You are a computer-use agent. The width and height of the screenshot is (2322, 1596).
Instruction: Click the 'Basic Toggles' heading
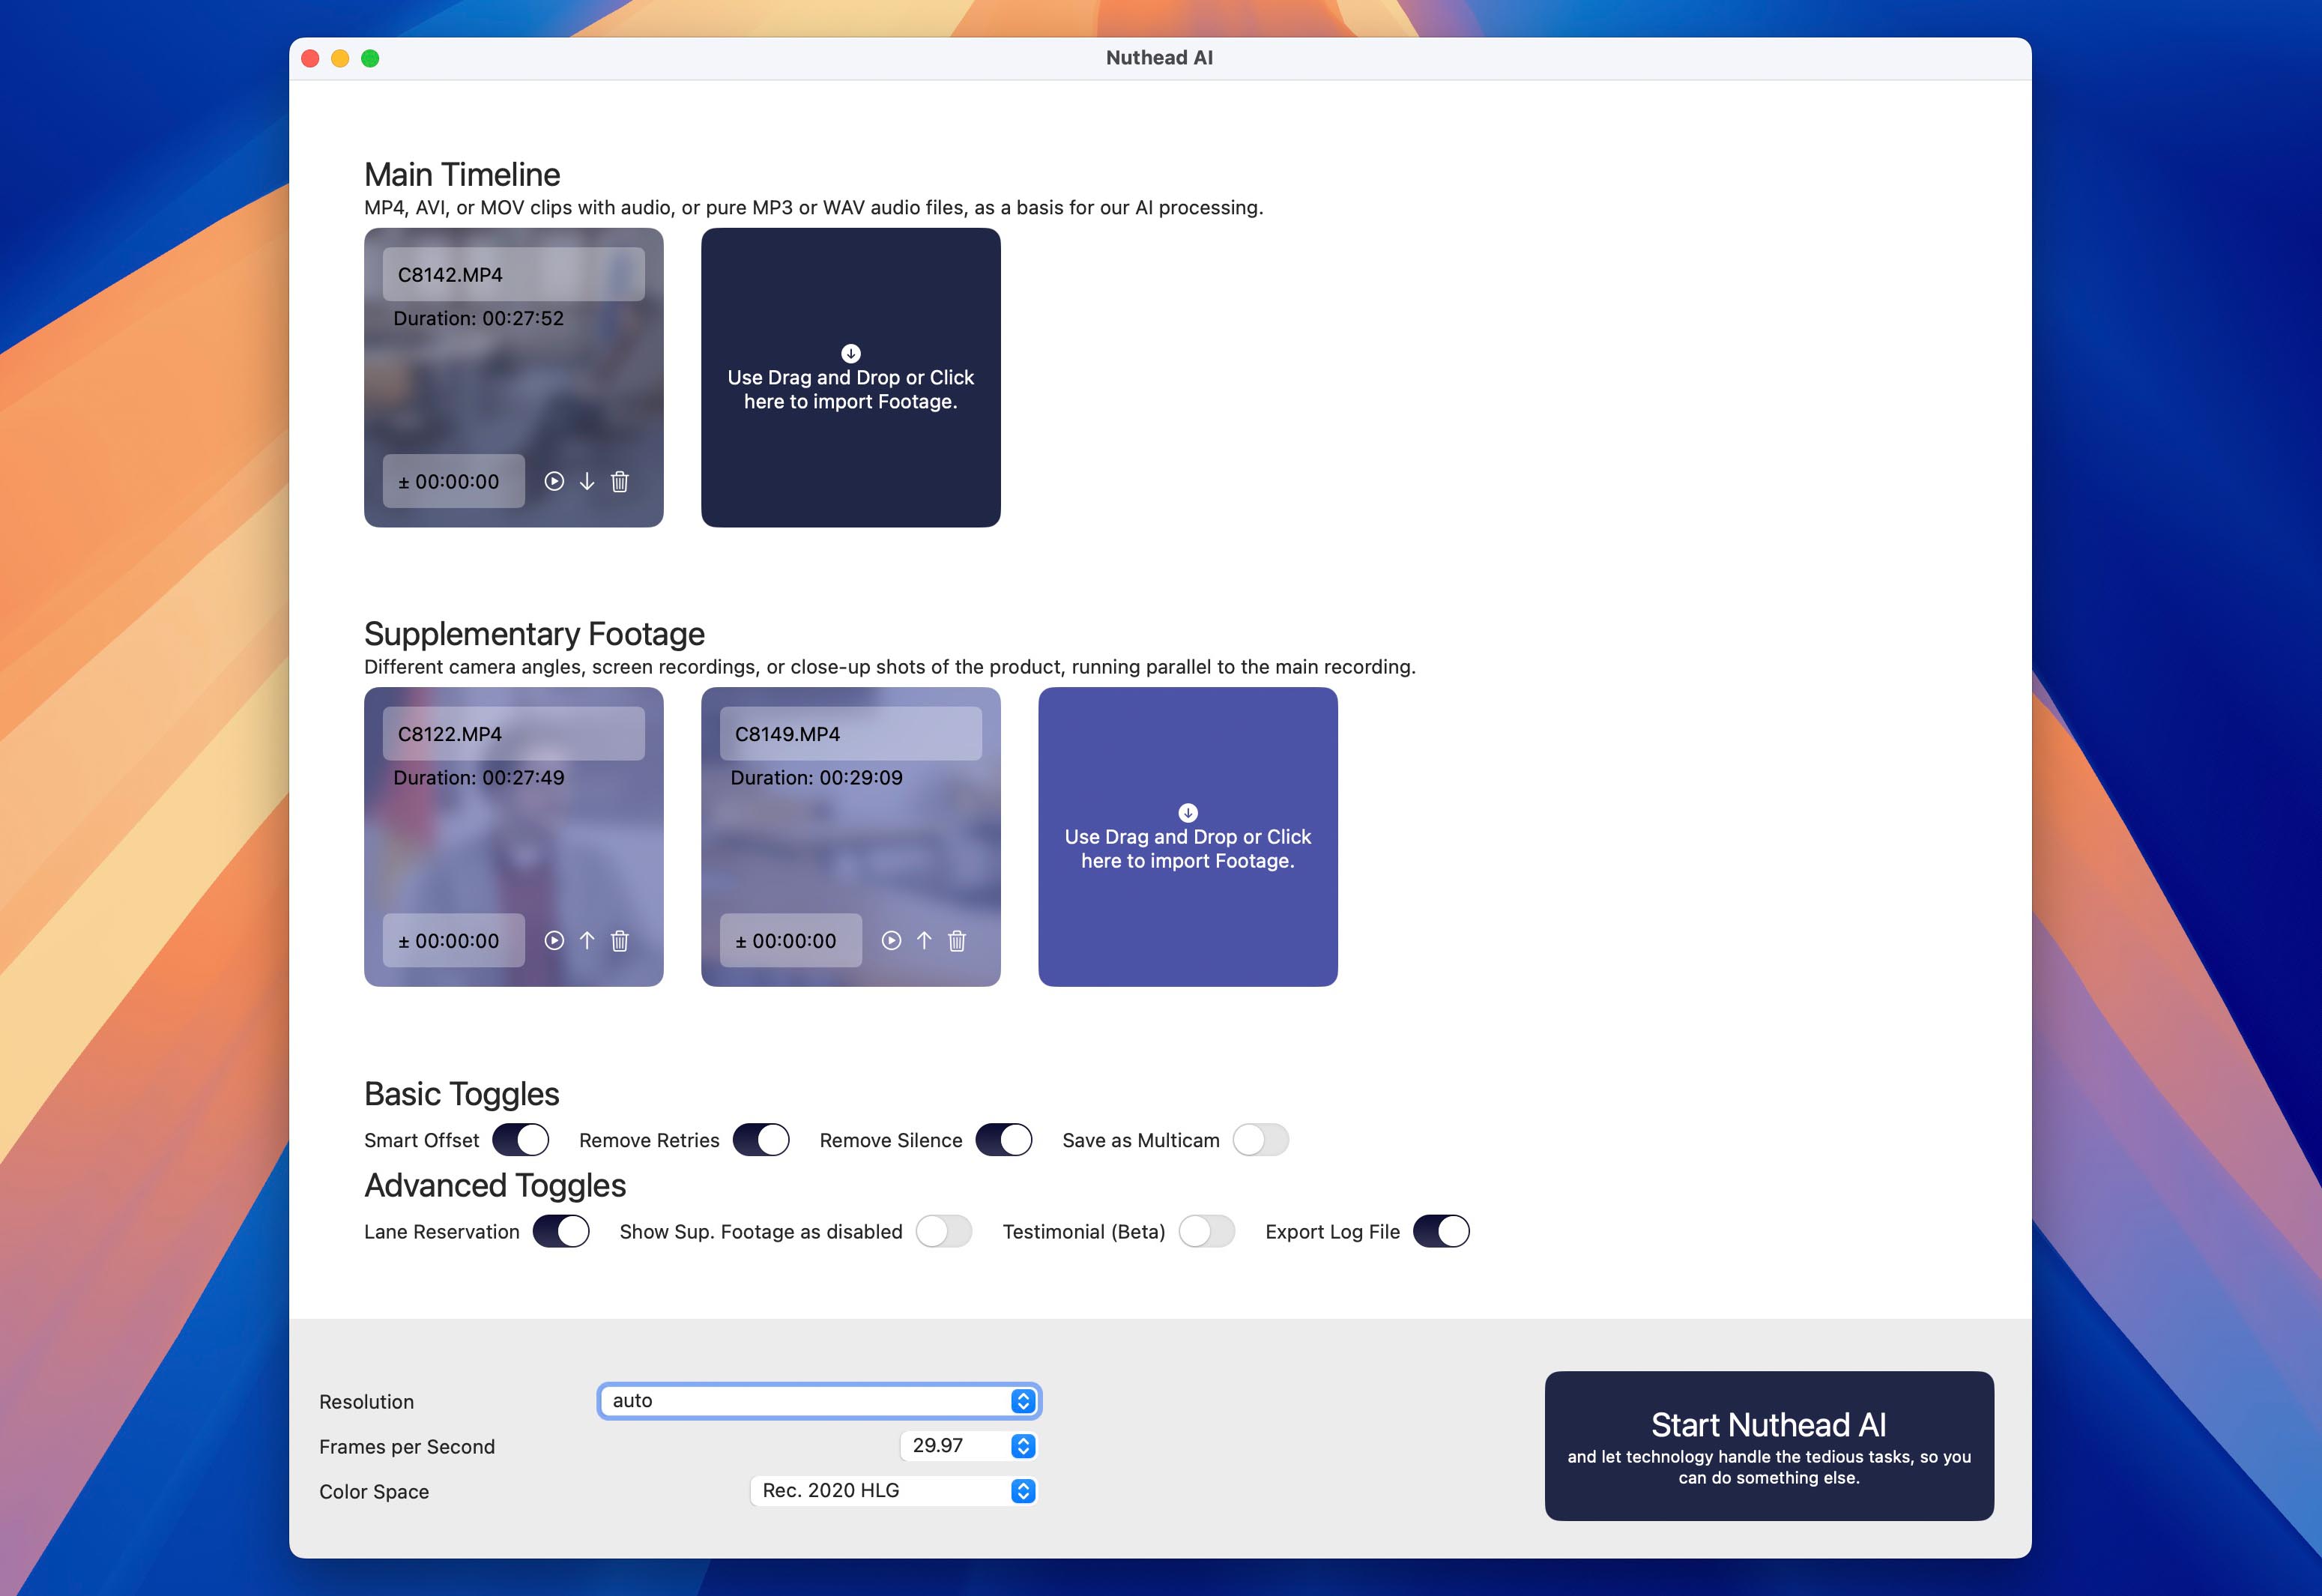[x=462, y=1094]
